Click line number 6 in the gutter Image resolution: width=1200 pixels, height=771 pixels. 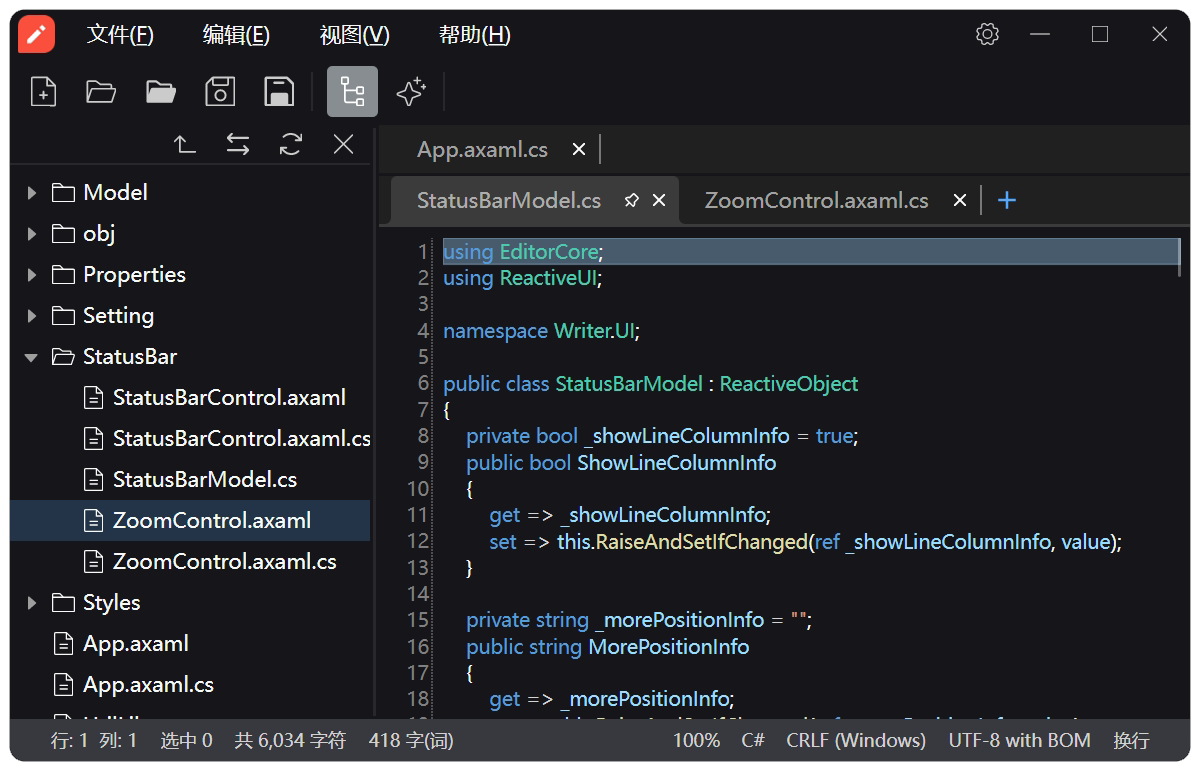click(x=423, y=384)
